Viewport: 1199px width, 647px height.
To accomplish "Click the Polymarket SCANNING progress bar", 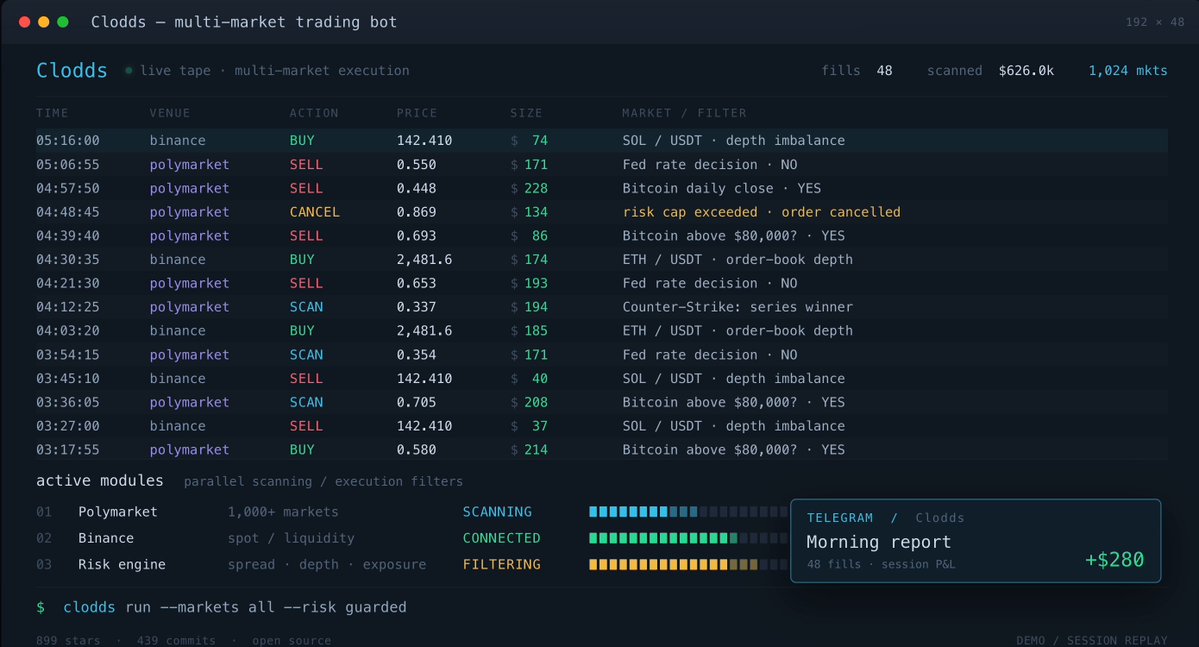I will pos(688,512).
